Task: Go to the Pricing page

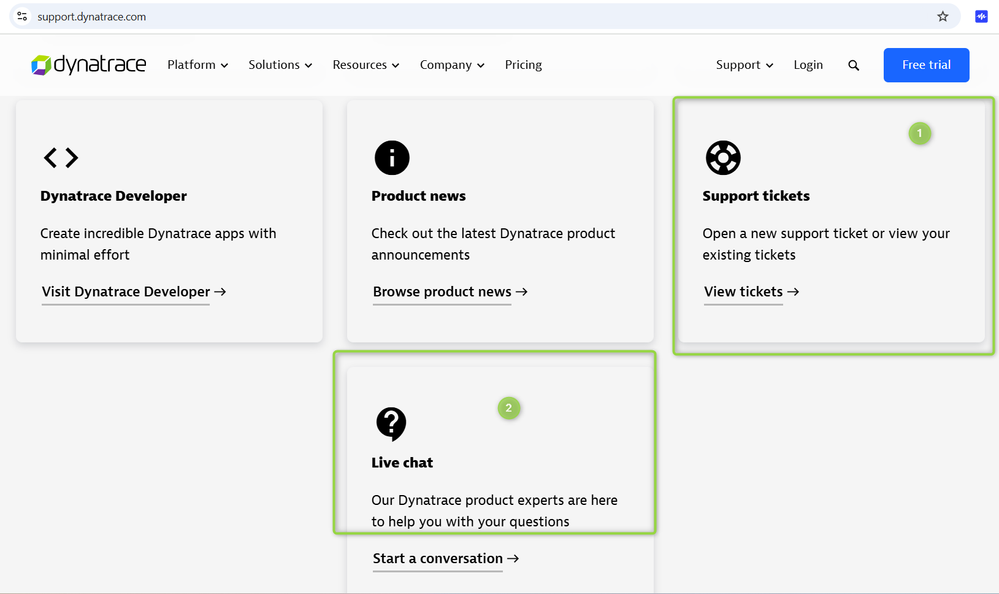Action: [x=523, y=65]
